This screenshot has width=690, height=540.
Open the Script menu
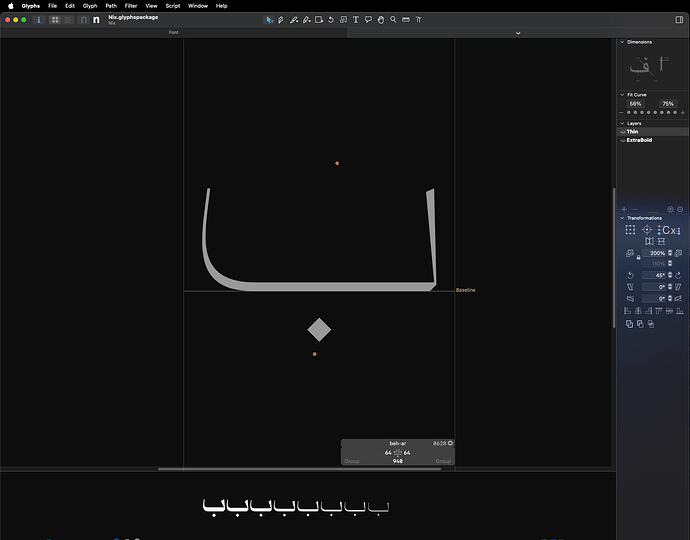pos(172,6)
